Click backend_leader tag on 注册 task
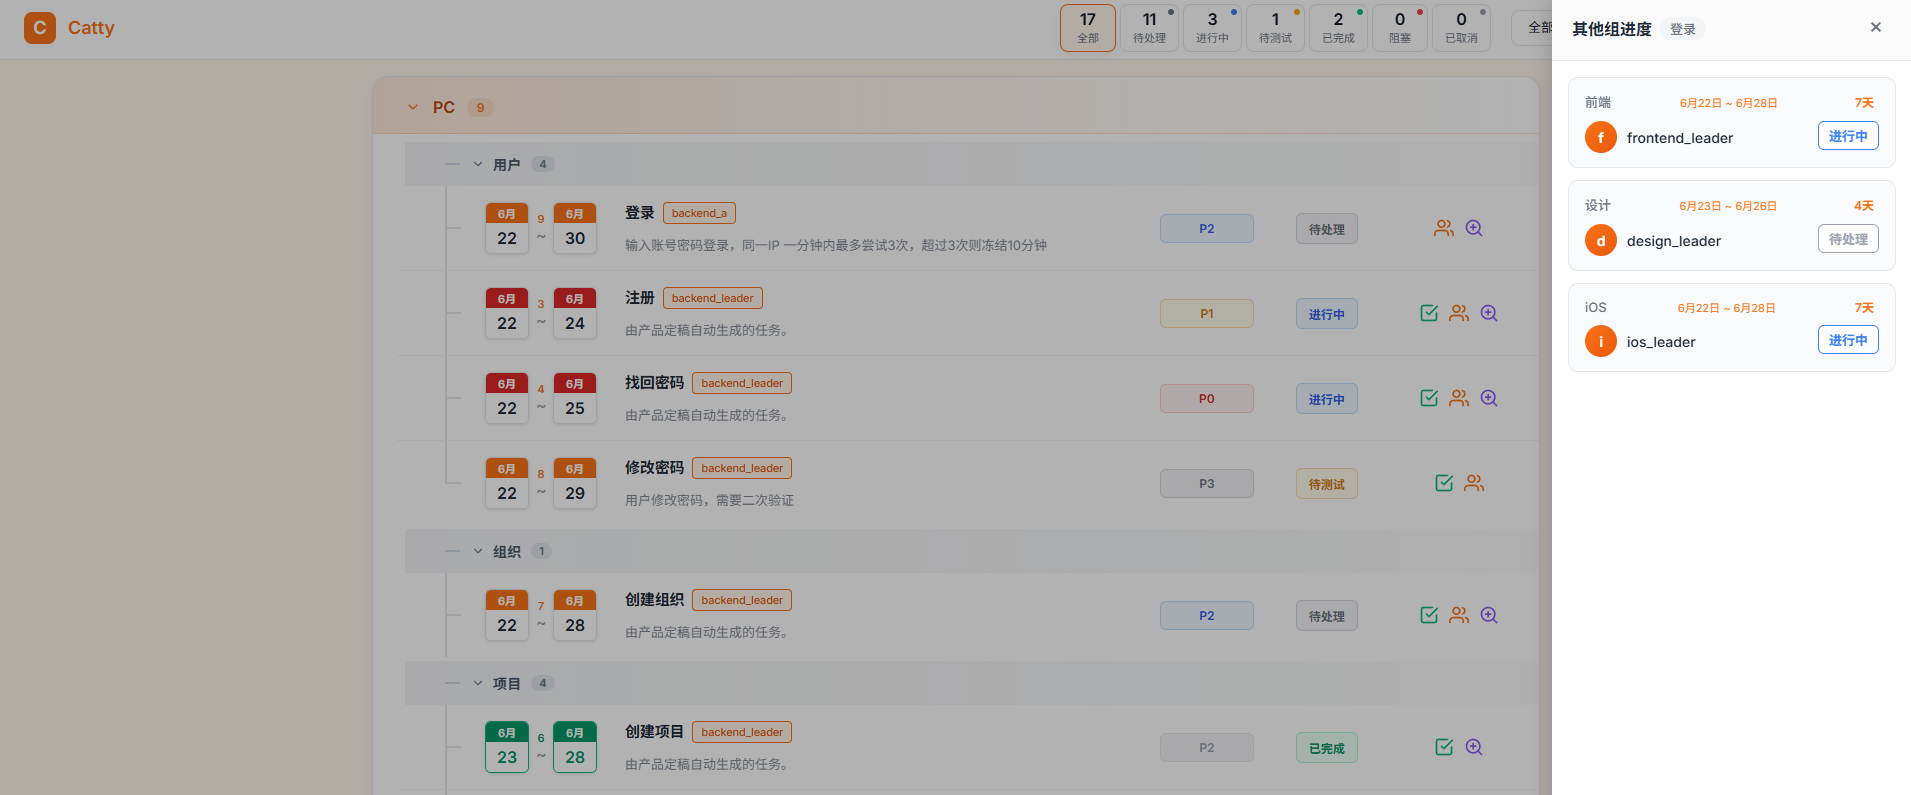The image size is (1911, 795). tap(713, 298)
